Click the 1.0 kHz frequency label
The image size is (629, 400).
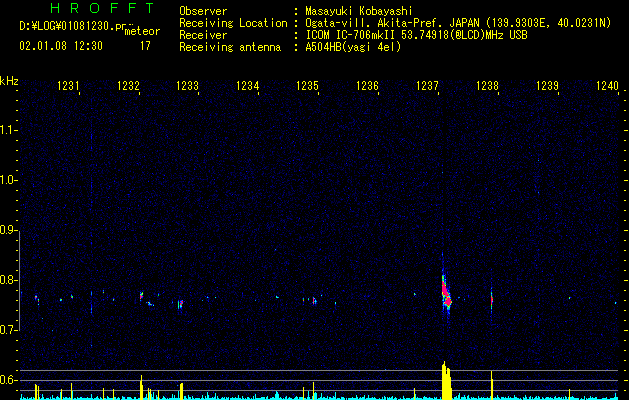8,180
